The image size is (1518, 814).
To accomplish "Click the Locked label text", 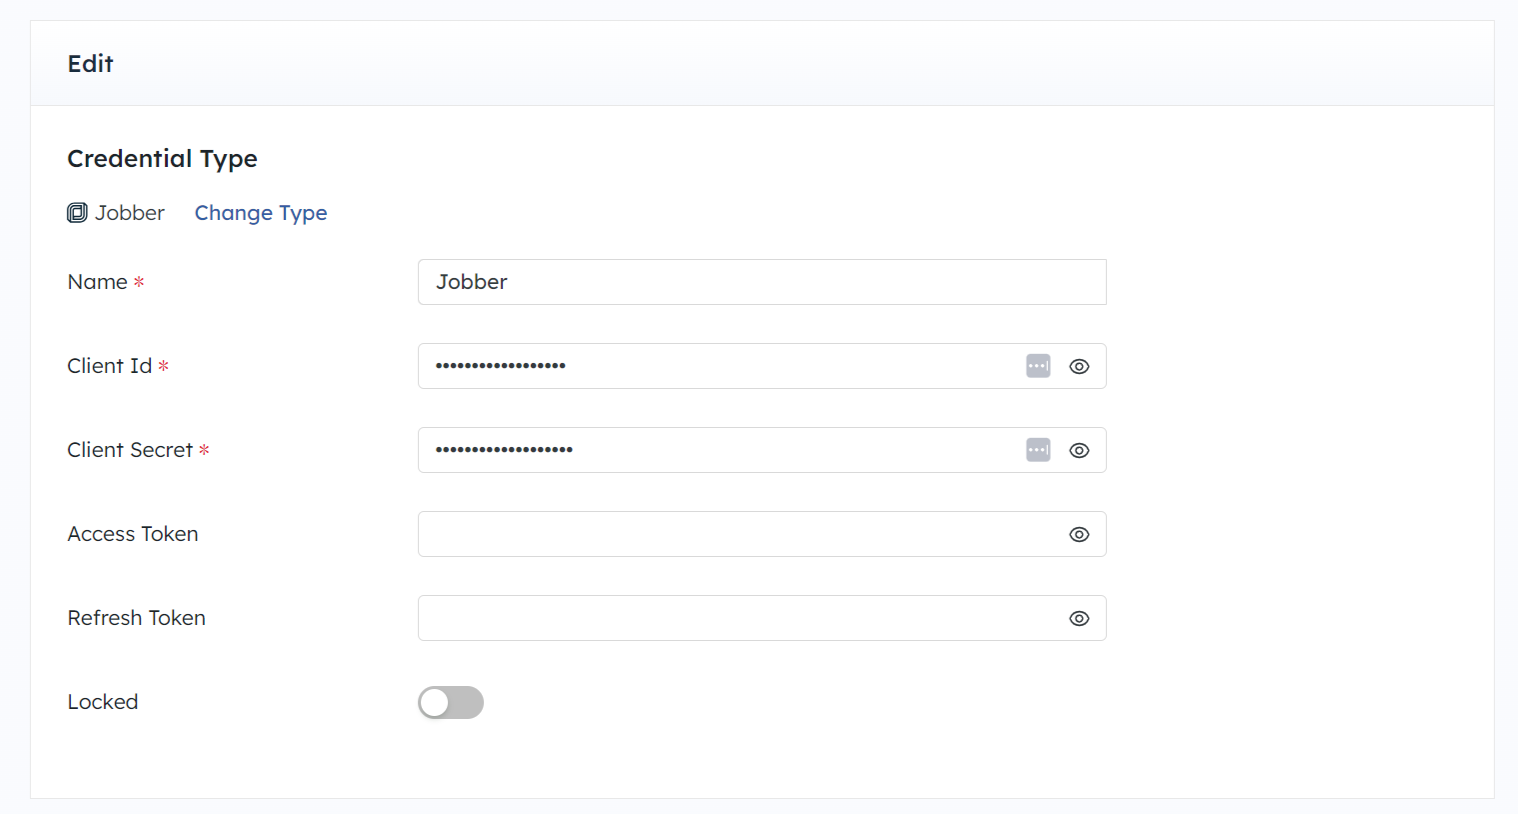I will click(x=103, y=702).
